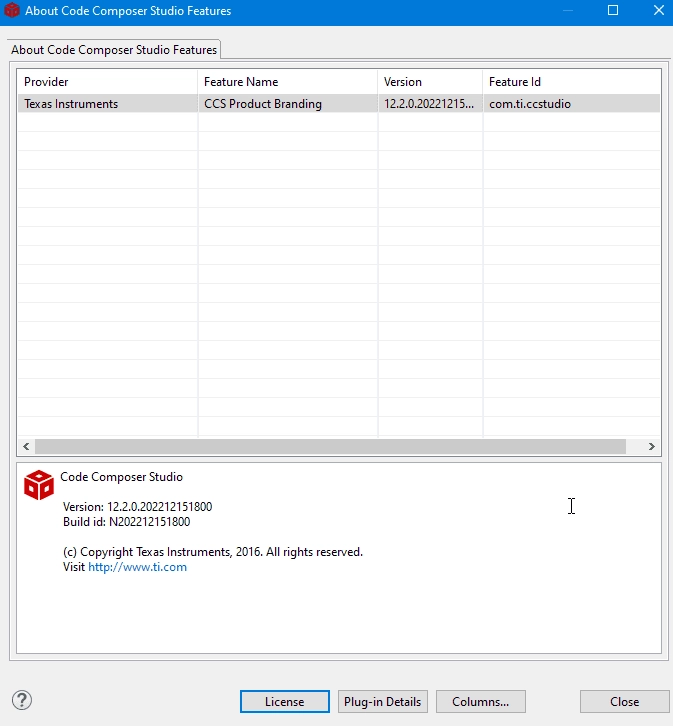
Task: Select the CCS Product Branding cell
Action: pos(287,104)
